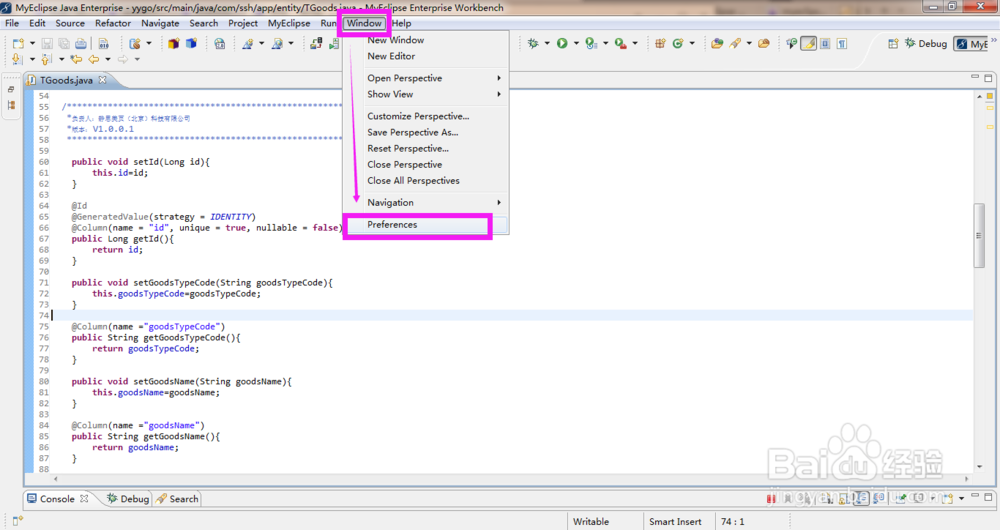The width and height of the screenshot is (1000, 530).
Task: Expand the New Class dropdown arrow
Action: click(692, 43)
